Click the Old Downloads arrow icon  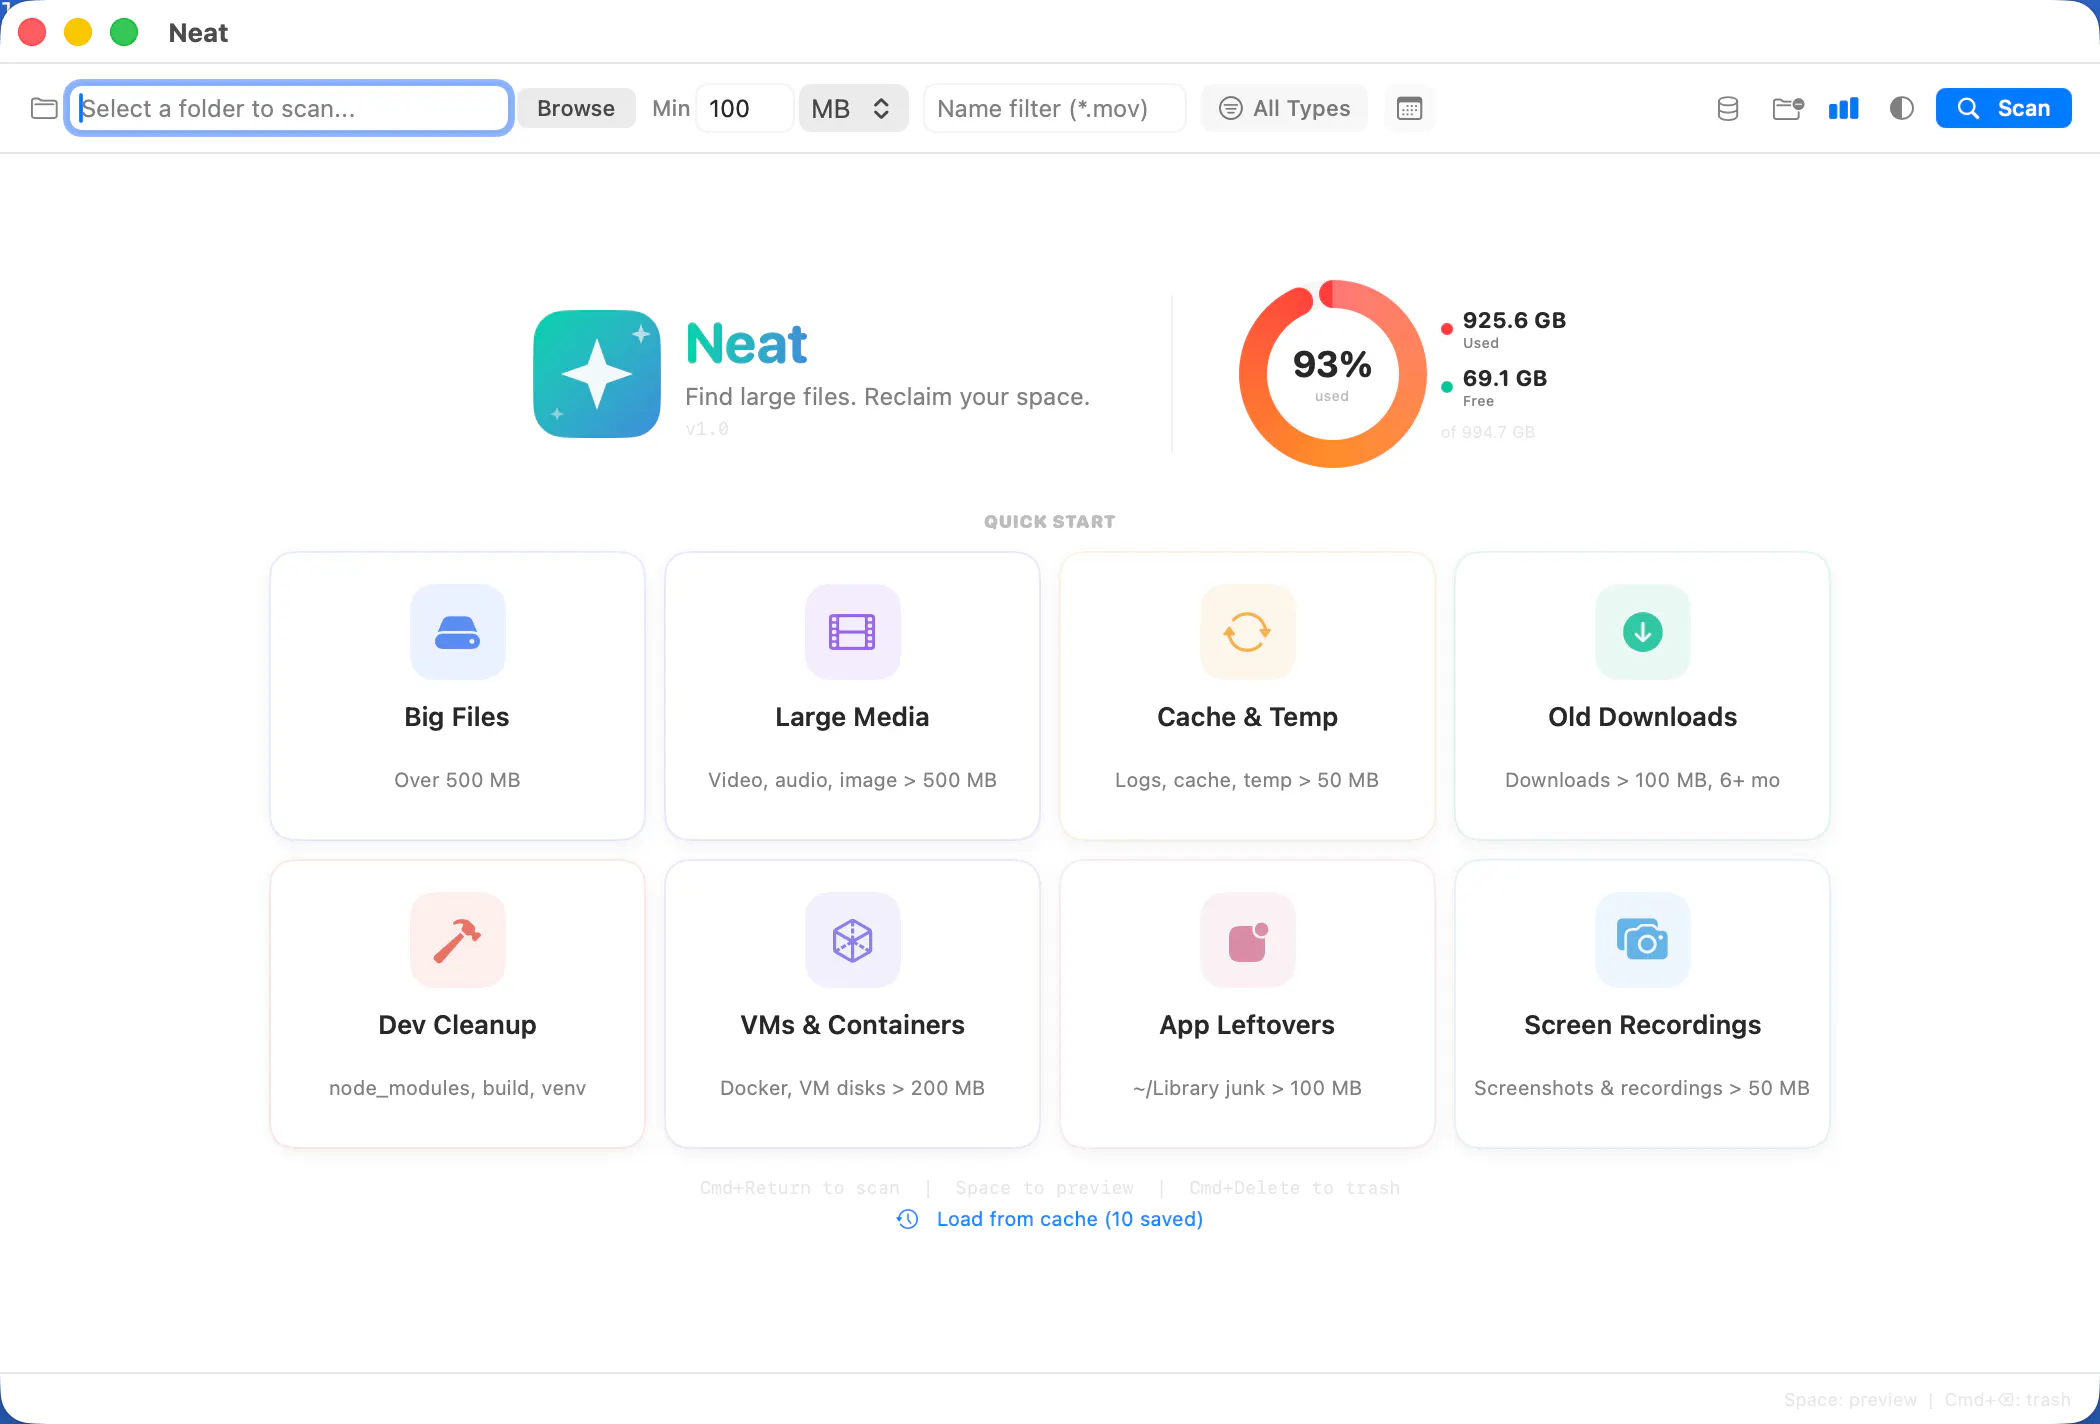click(1642, 632)
